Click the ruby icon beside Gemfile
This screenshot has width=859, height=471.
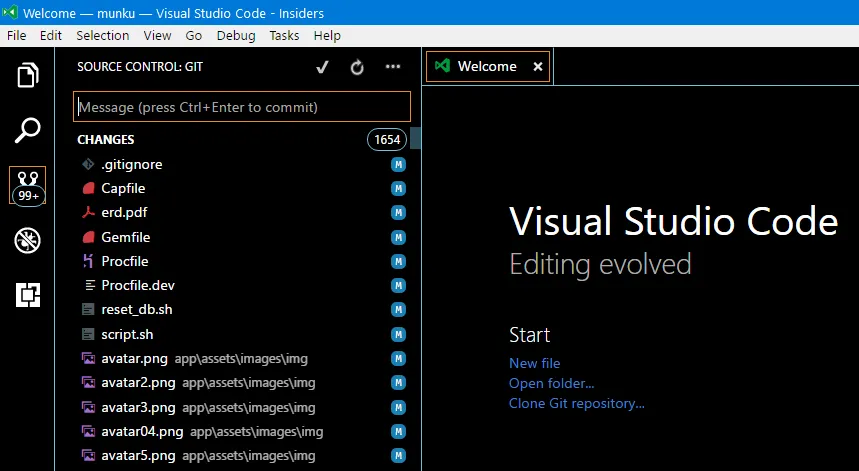click(88, 237)
